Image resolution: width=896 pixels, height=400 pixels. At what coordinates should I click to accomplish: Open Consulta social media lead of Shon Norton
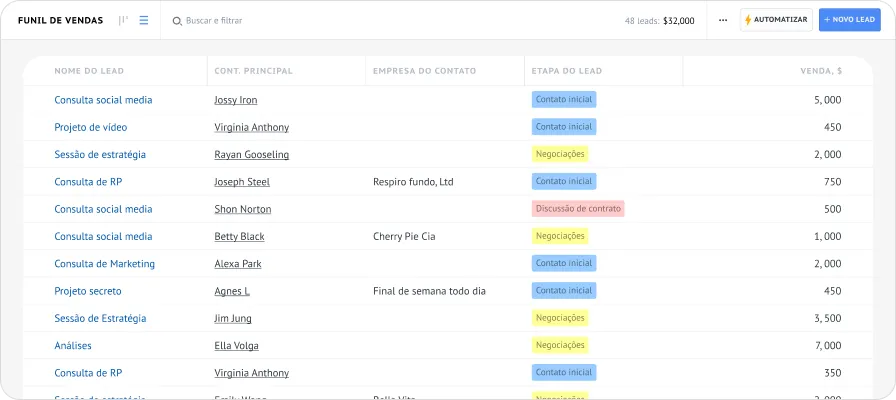click(x=103, y=209)
